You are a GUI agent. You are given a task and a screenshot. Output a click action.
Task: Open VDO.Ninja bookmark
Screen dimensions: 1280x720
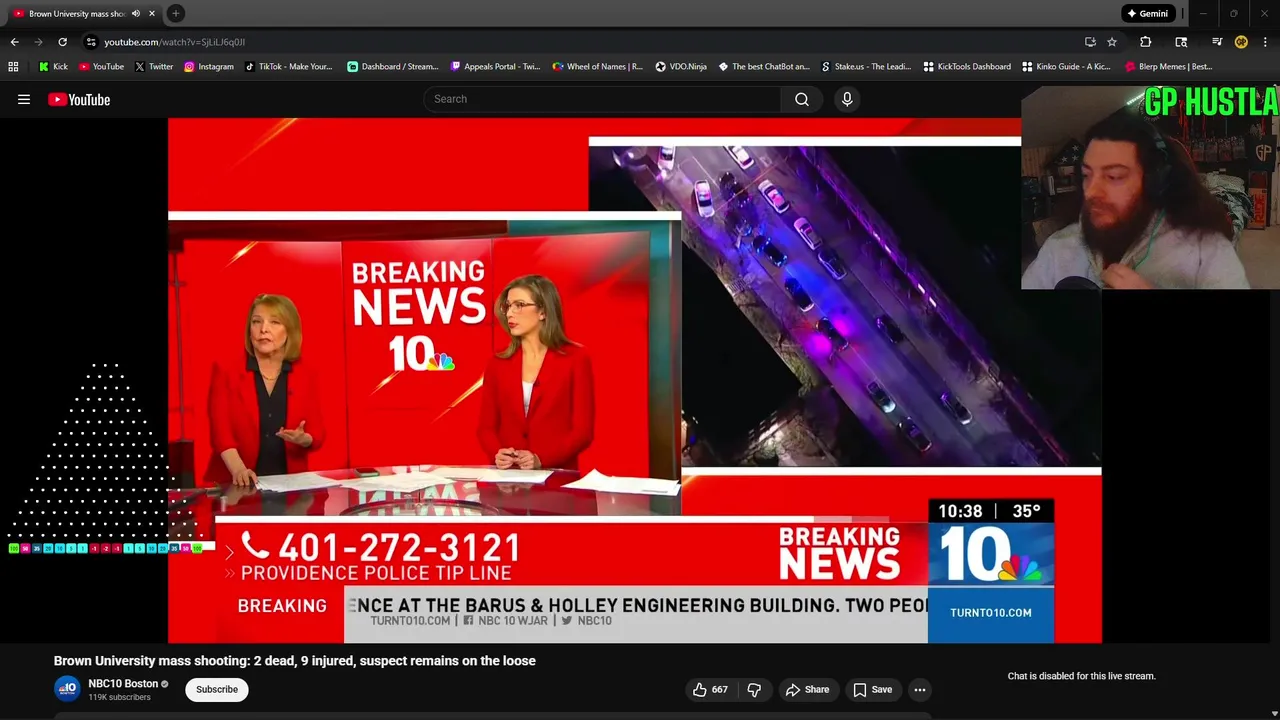681,66
